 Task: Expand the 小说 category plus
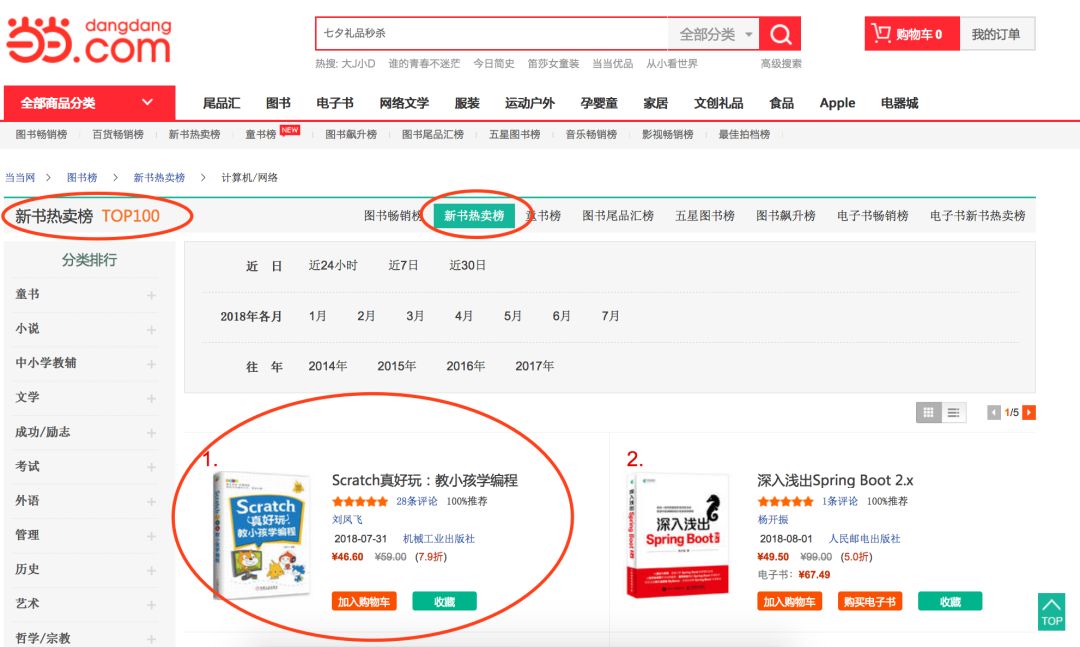[x=151, y=329]
